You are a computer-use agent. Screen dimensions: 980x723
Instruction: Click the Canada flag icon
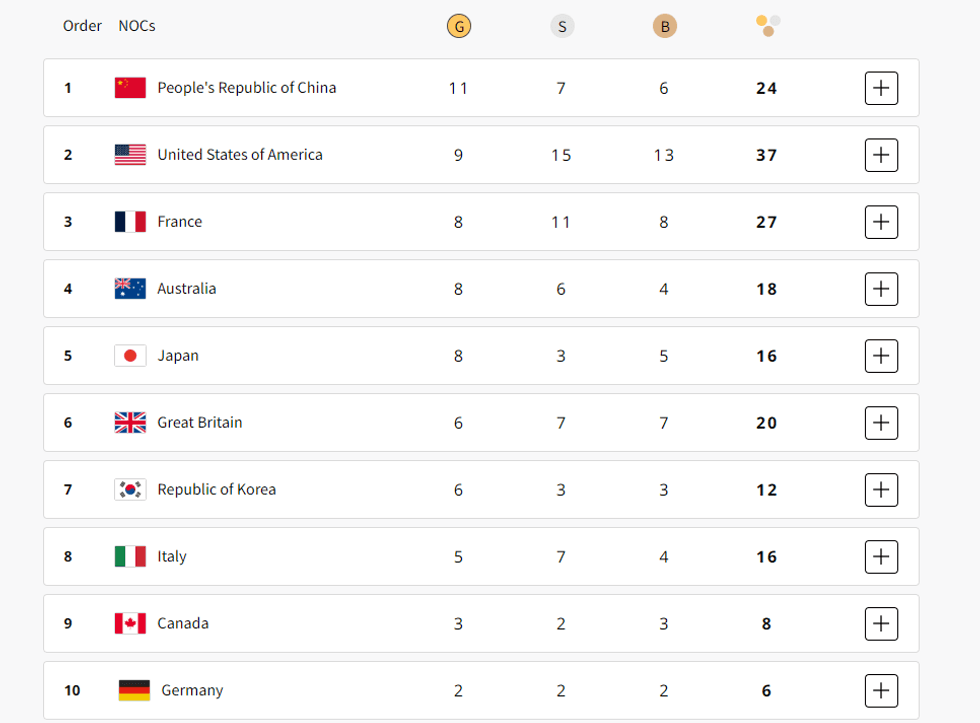click(130, 624)
